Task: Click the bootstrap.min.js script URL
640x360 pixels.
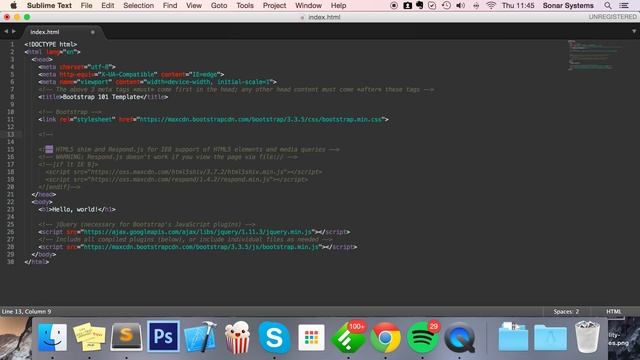Action: 201,247
